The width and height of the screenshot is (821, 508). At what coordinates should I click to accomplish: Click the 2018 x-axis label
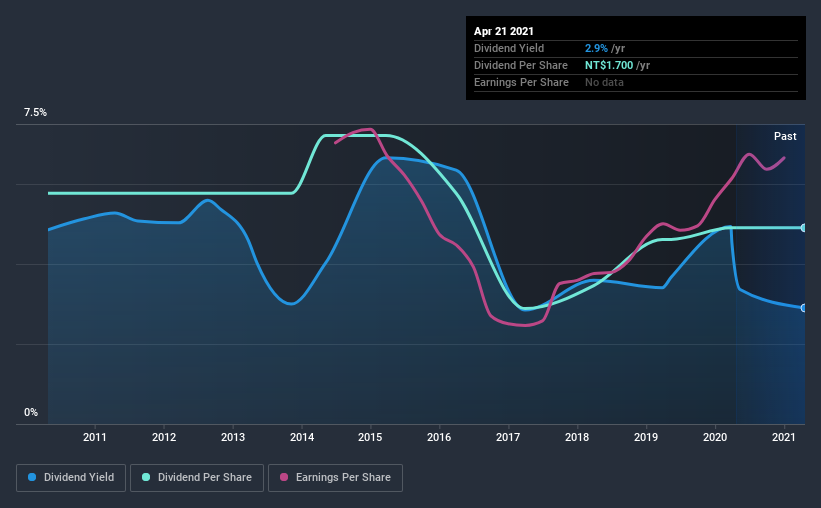(x=577, y=437)
